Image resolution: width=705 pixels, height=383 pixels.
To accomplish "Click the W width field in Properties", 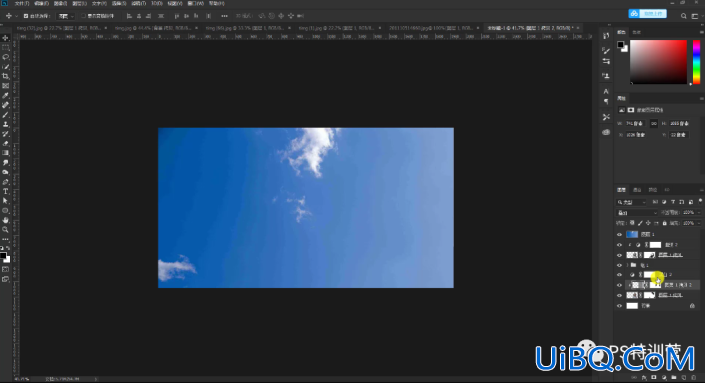I will coord(635,123).
